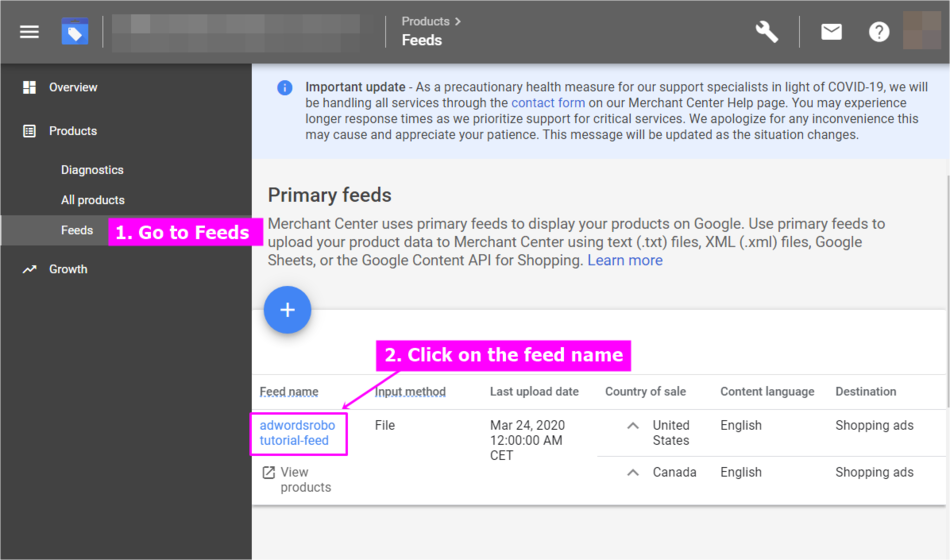Click the Growth trend arrow icon
This screenshot has width=950, height=560.
pos(30,270)
